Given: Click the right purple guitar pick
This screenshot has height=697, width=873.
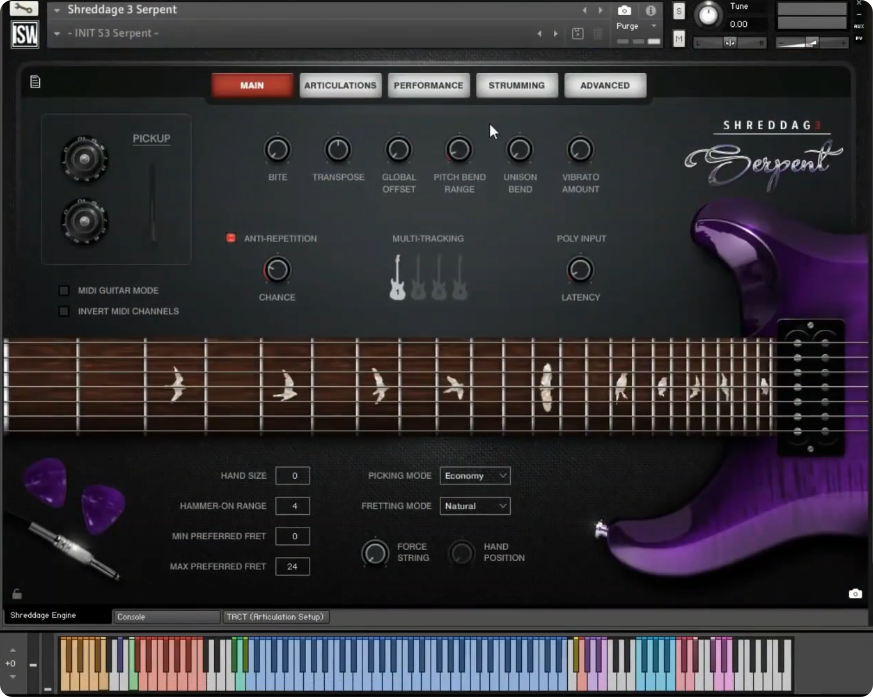Looking at the screenshot, I should click(103, 509).
